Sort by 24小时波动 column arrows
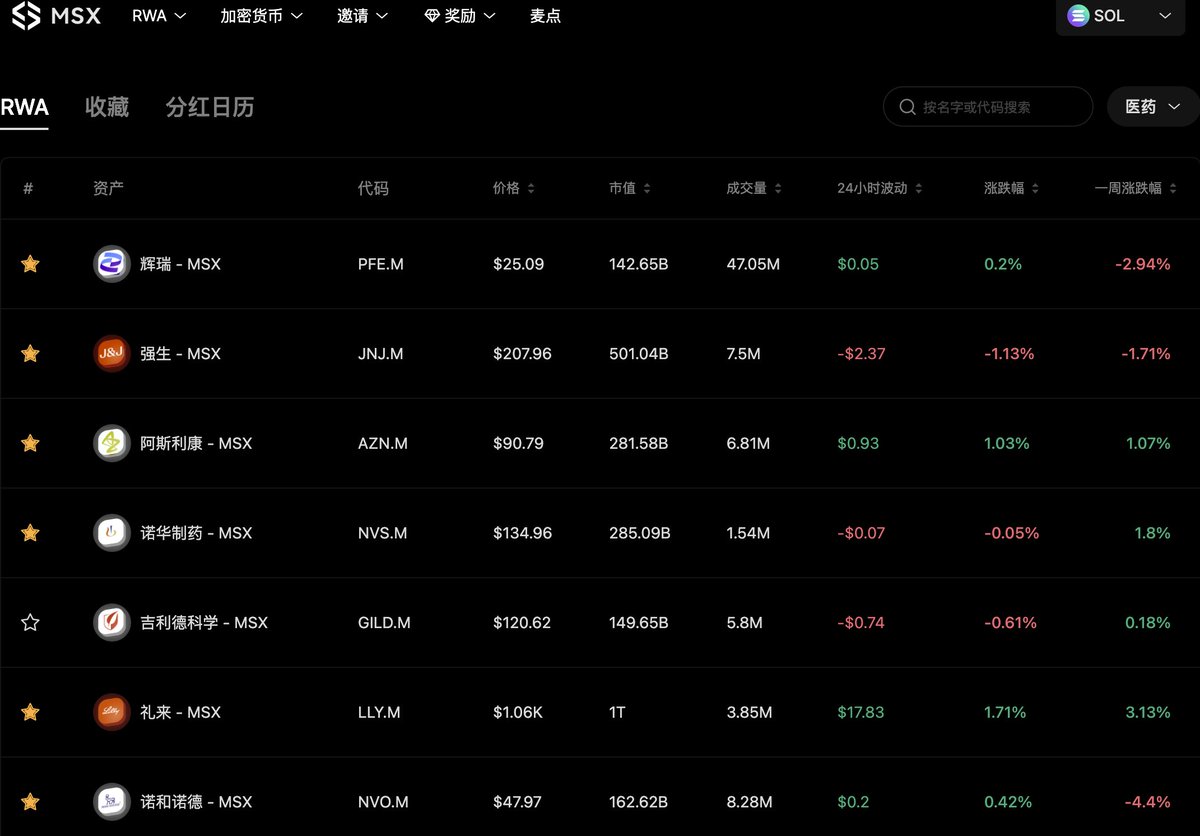1200x836 pixels. tap(918, 188)
